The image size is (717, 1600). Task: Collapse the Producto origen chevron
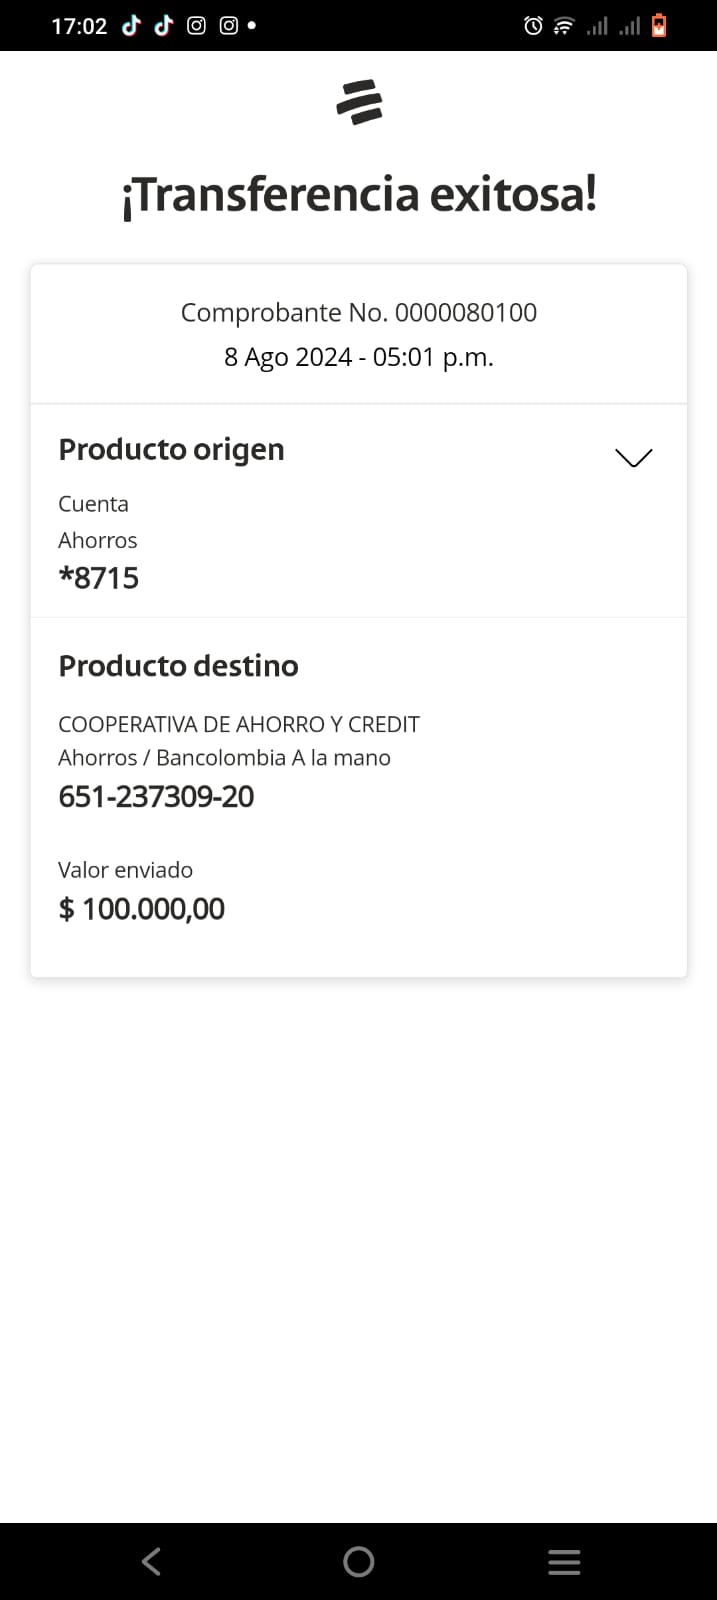[633, 457]
